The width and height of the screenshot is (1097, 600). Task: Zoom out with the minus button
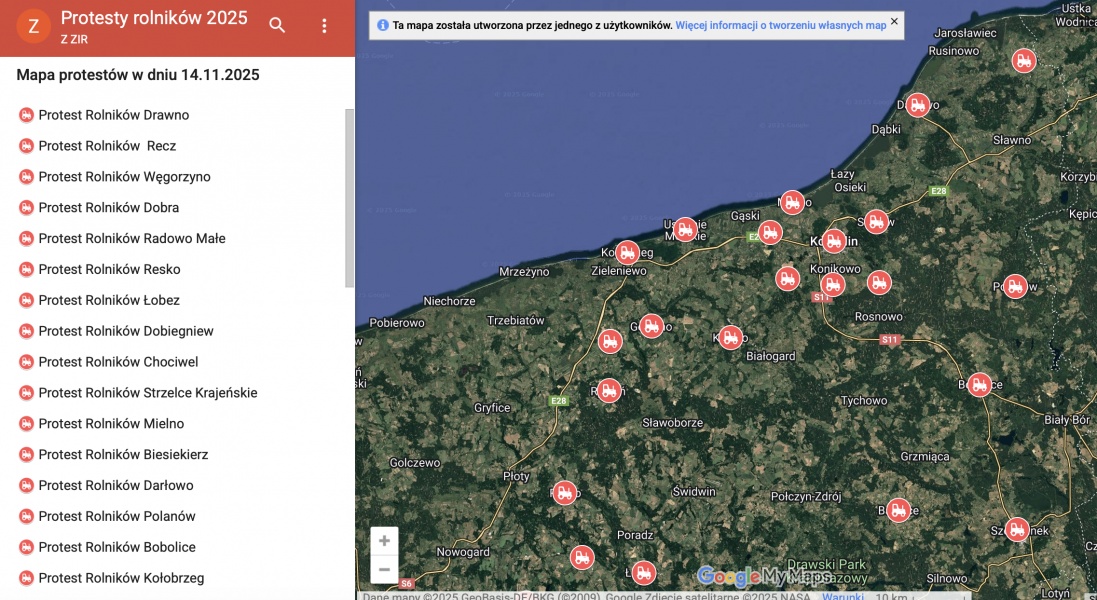click(384, 569)
